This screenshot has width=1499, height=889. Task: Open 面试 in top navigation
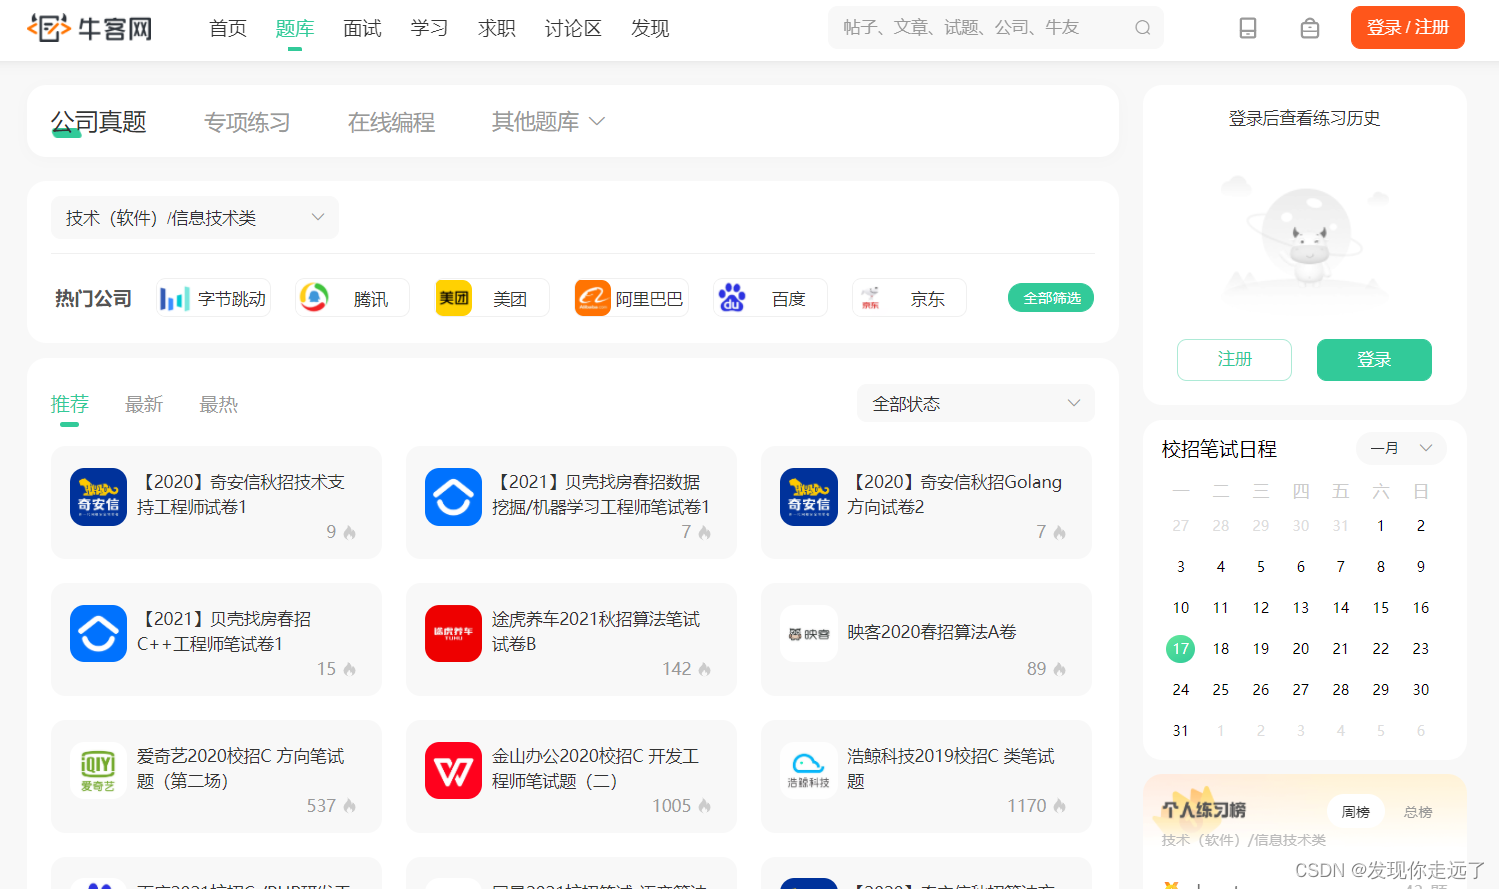point(362,28)
